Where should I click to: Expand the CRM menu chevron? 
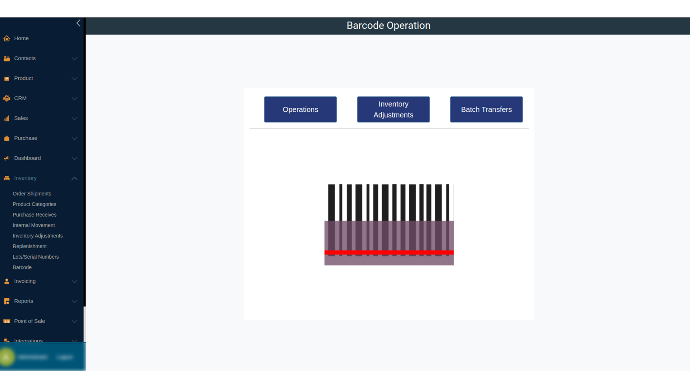[74, 98]
